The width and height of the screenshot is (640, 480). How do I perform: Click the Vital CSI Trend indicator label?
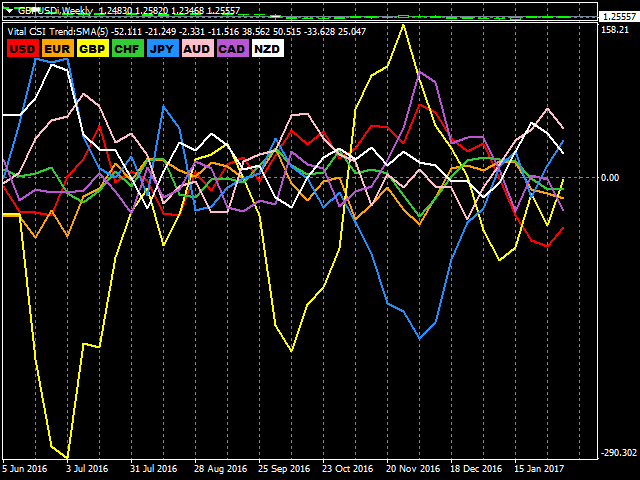[58, 31]
